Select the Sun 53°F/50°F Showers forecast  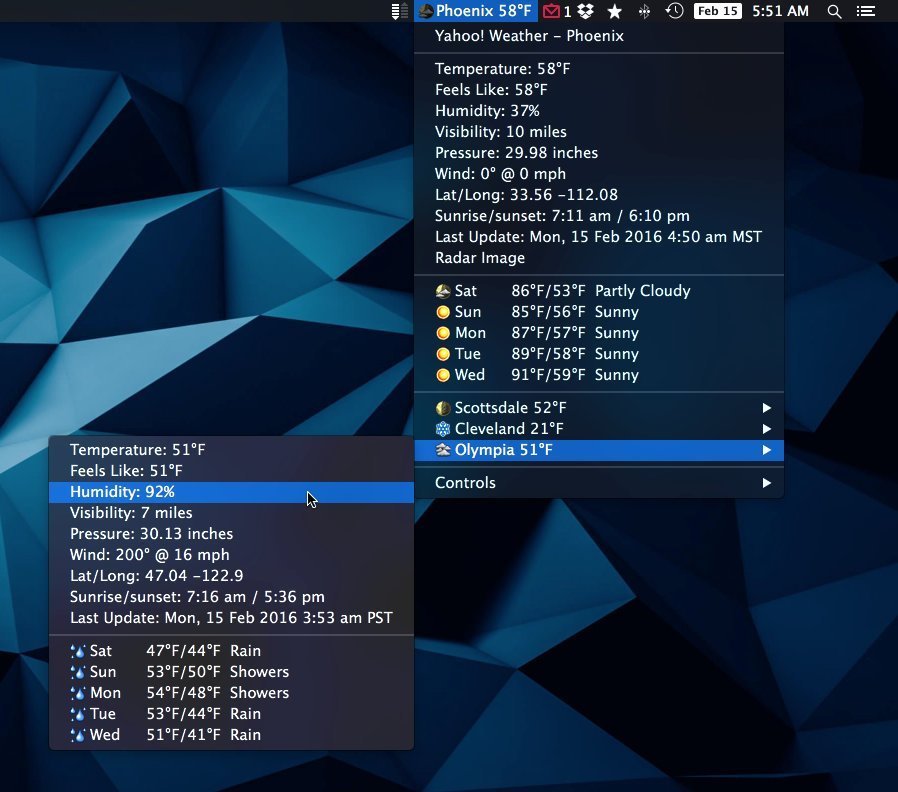pyautogui.click(x=231, y=672)
